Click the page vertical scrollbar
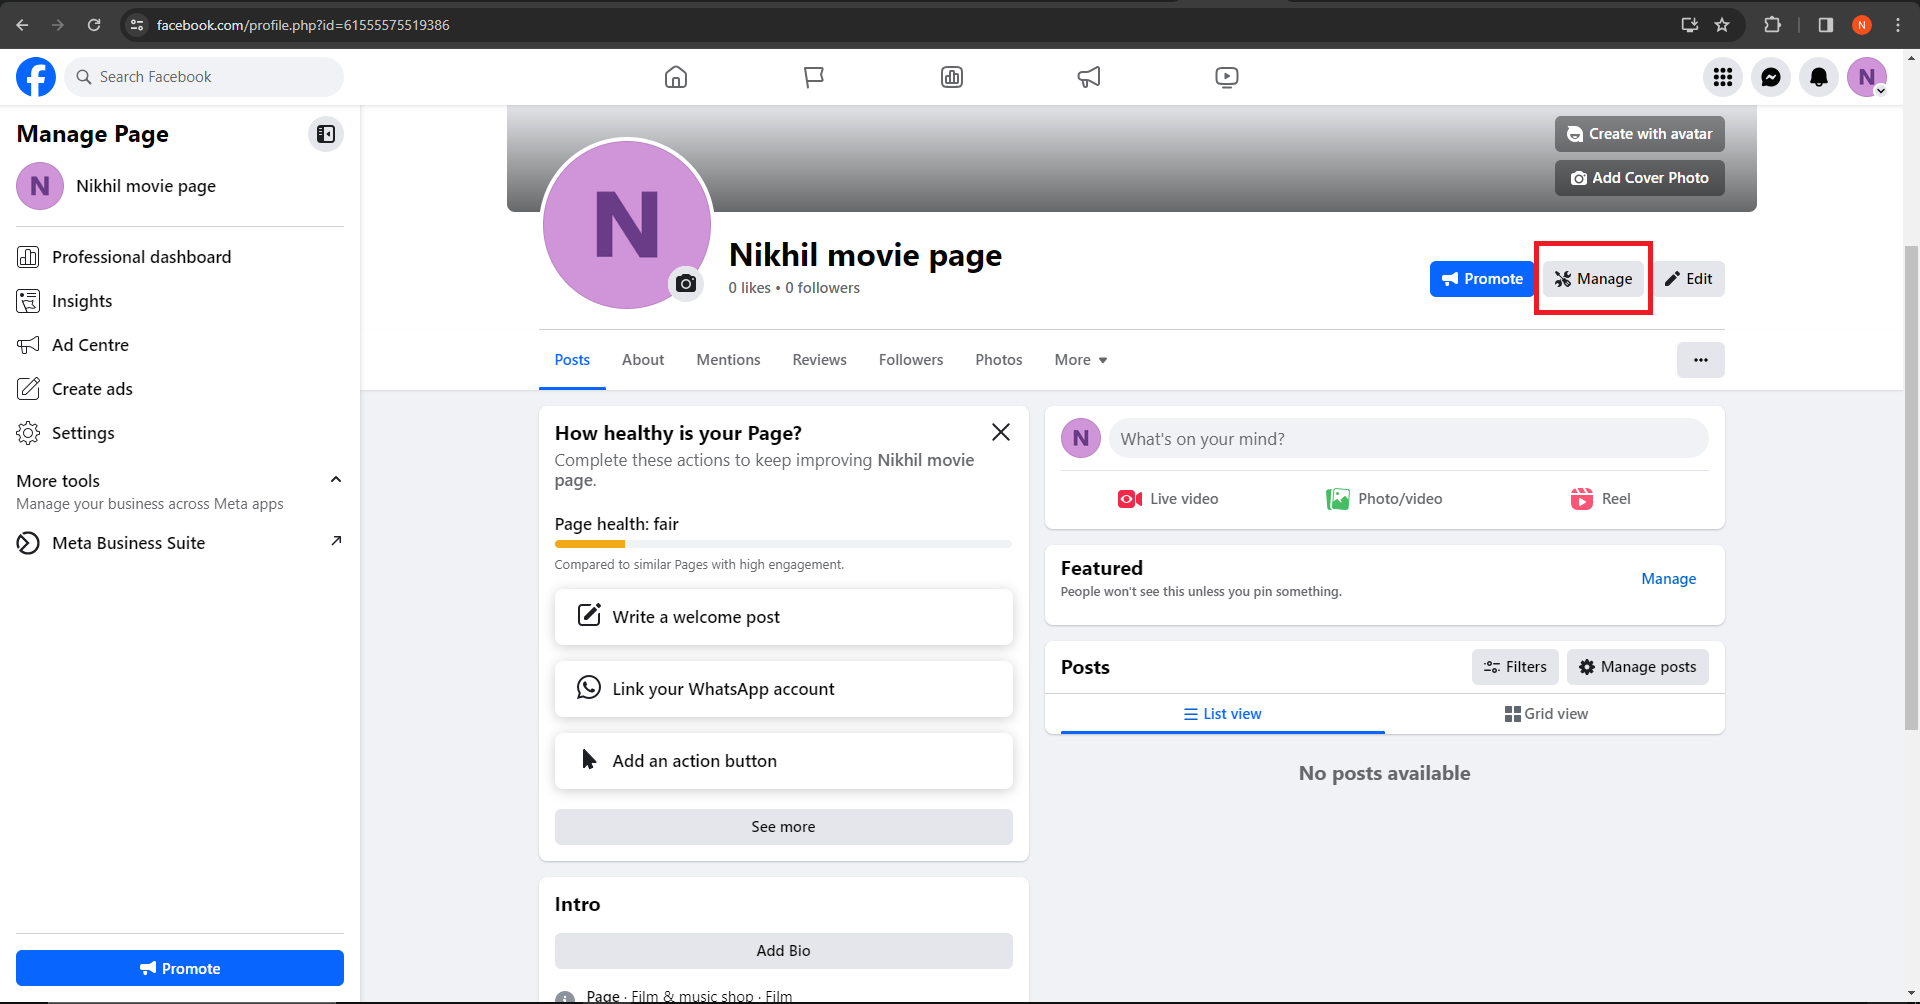This screenshot has height=1004, width=1920. pyautogui.click(x=1911, y=487)
